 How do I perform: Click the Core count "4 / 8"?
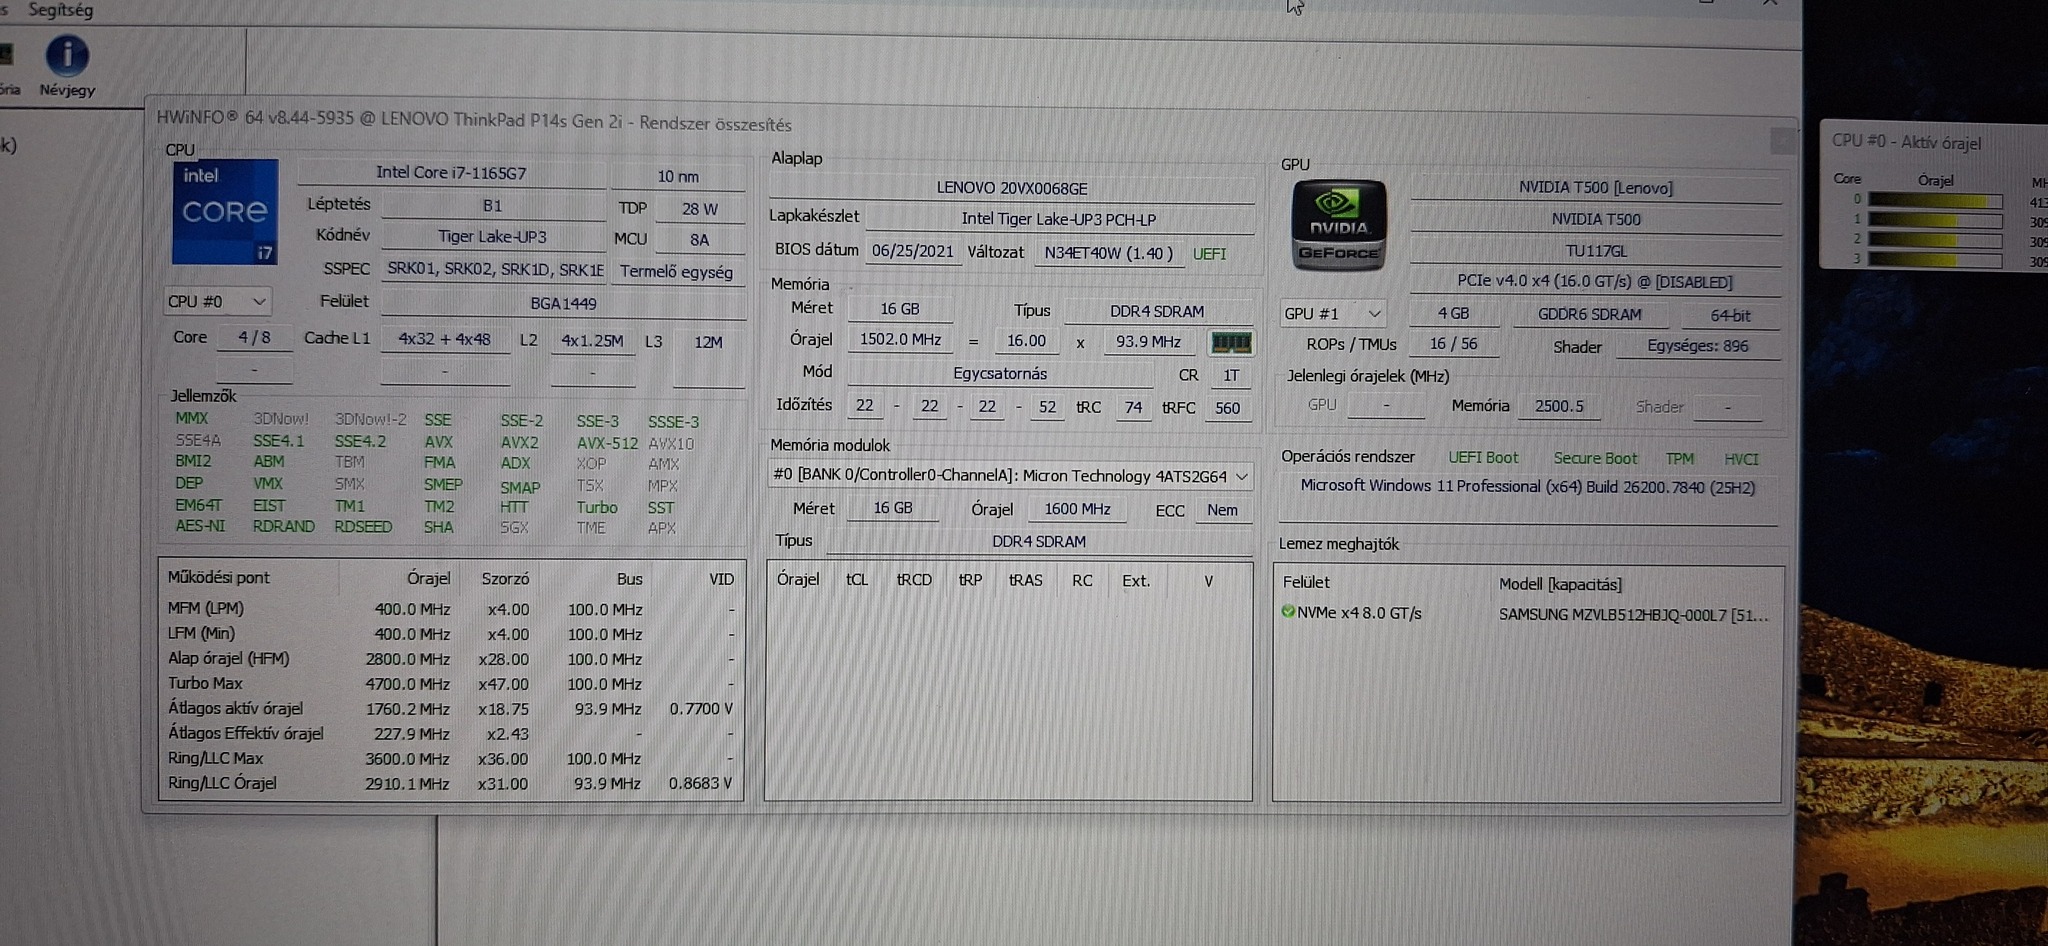(254, 338)
